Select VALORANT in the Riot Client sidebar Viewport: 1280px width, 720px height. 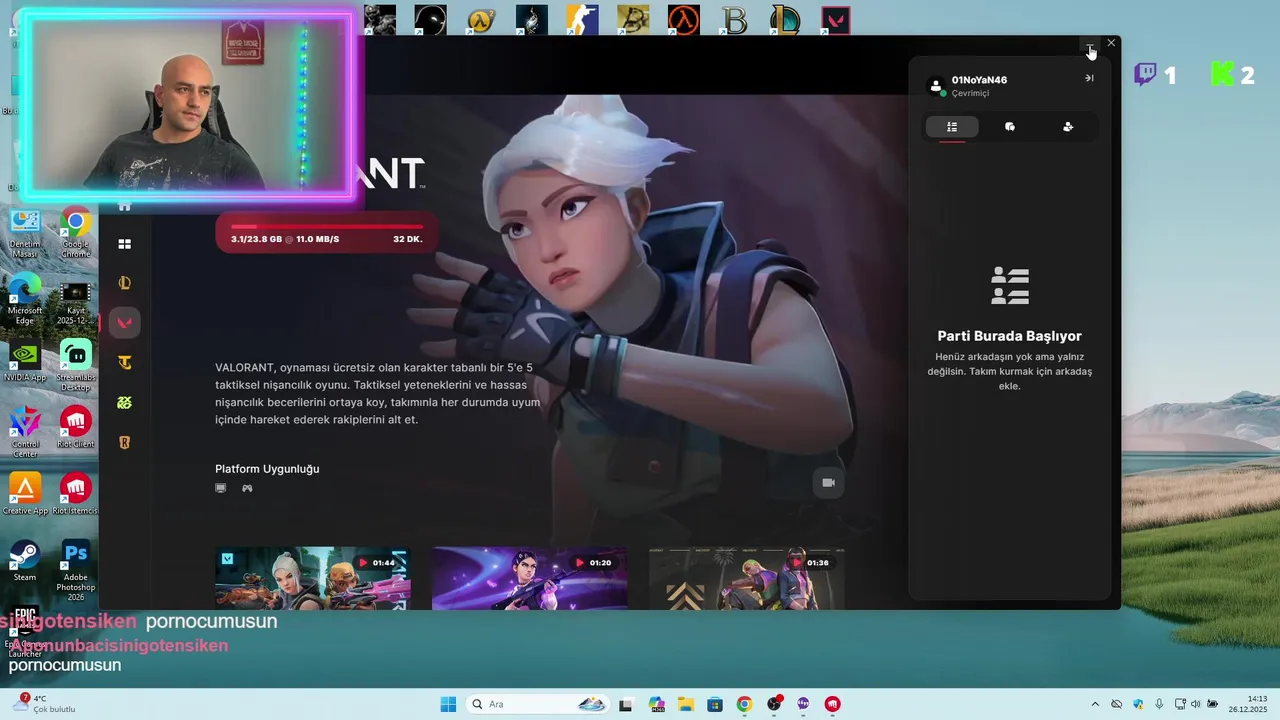(125, 322)
